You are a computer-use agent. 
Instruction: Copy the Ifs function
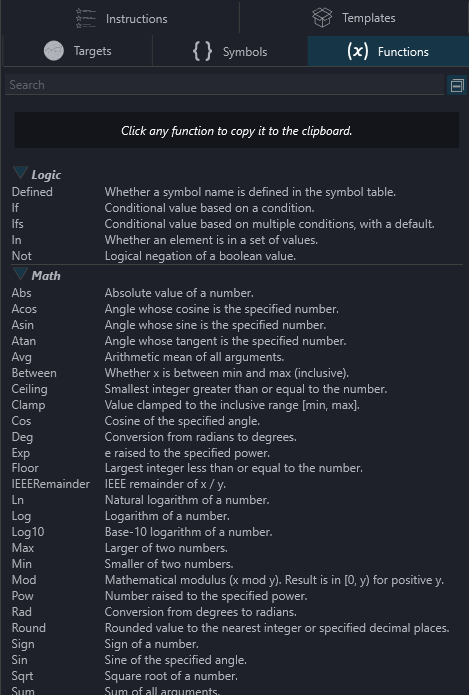[17, 224]
